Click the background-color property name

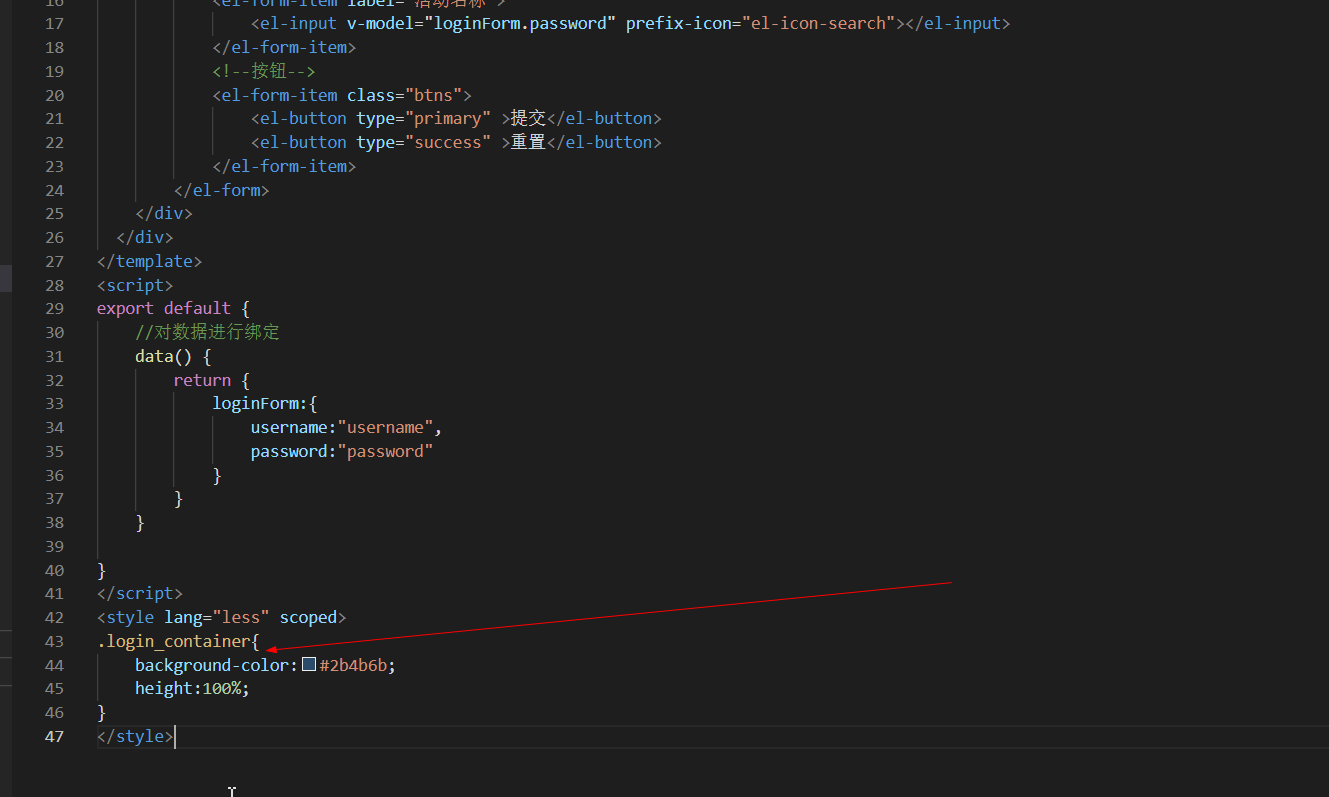tap(212, 665)
